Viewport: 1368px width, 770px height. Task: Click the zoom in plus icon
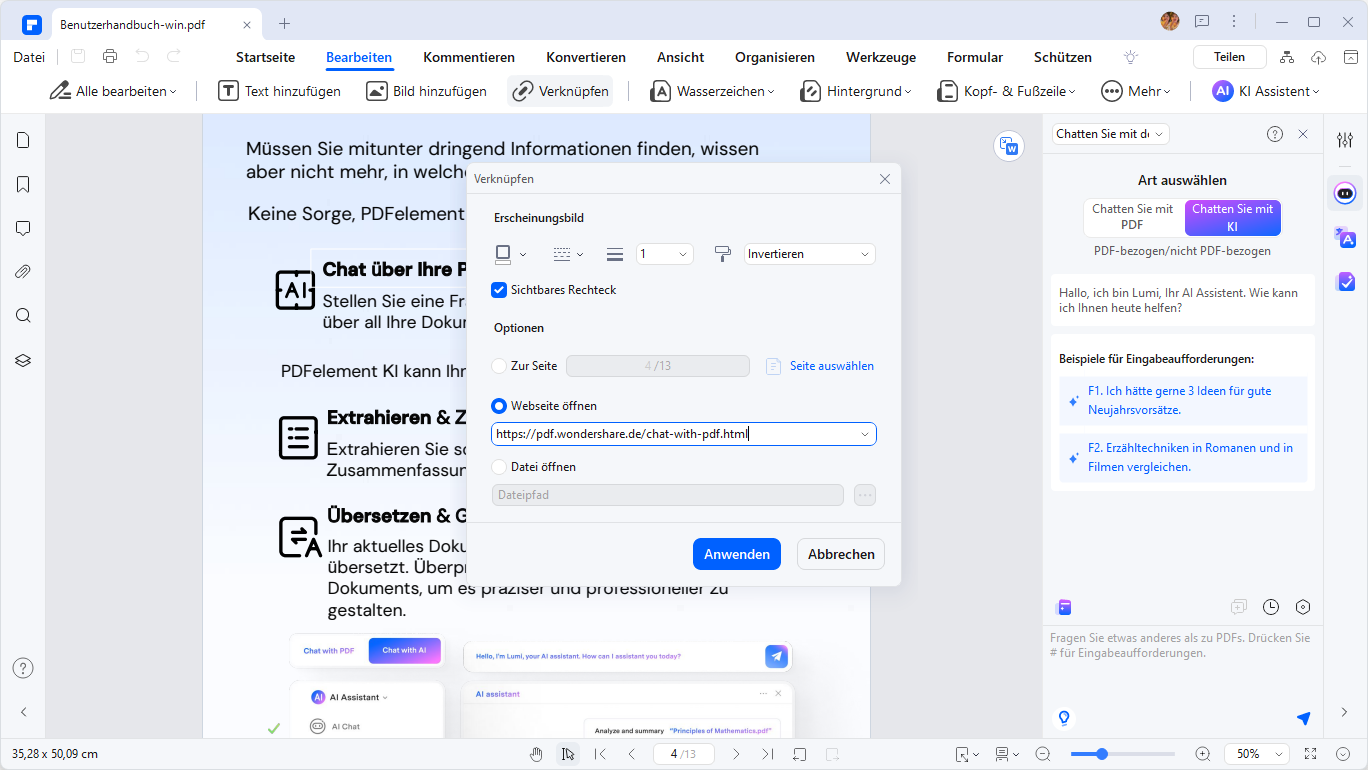(1203, 754)
